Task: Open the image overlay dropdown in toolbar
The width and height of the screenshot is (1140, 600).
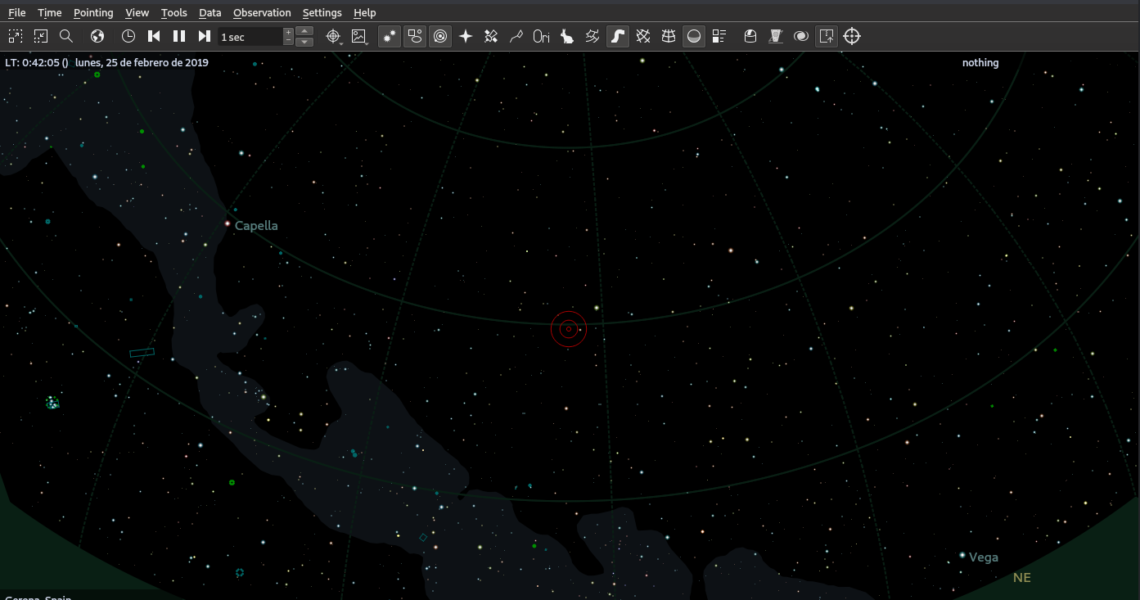Action: 360,36
